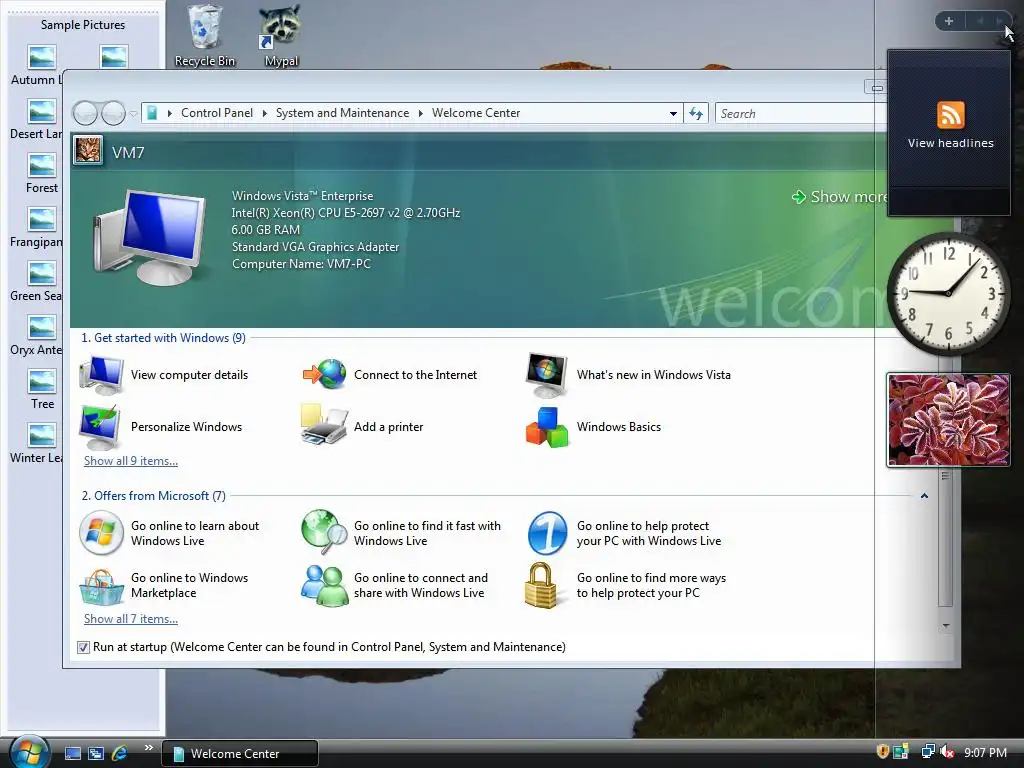Click the Back navigation button

(85, 114)
